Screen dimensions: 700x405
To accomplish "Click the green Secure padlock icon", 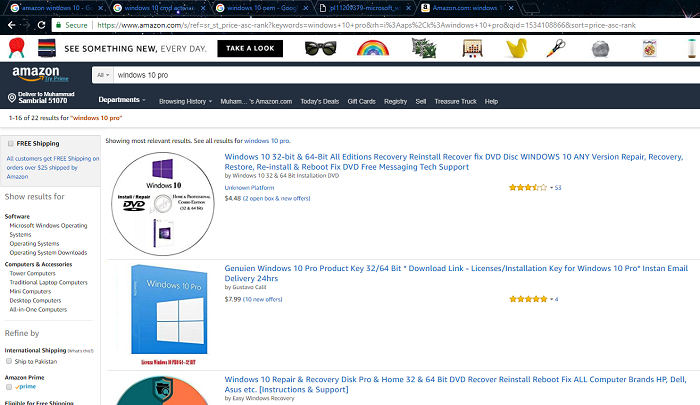I will [58, 25].
